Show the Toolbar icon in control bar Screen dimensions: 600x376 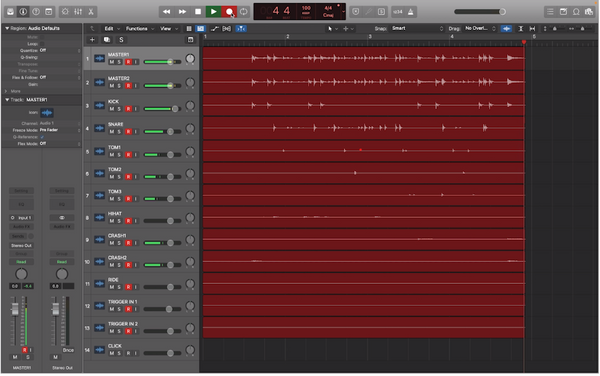(x=49, y=12)
